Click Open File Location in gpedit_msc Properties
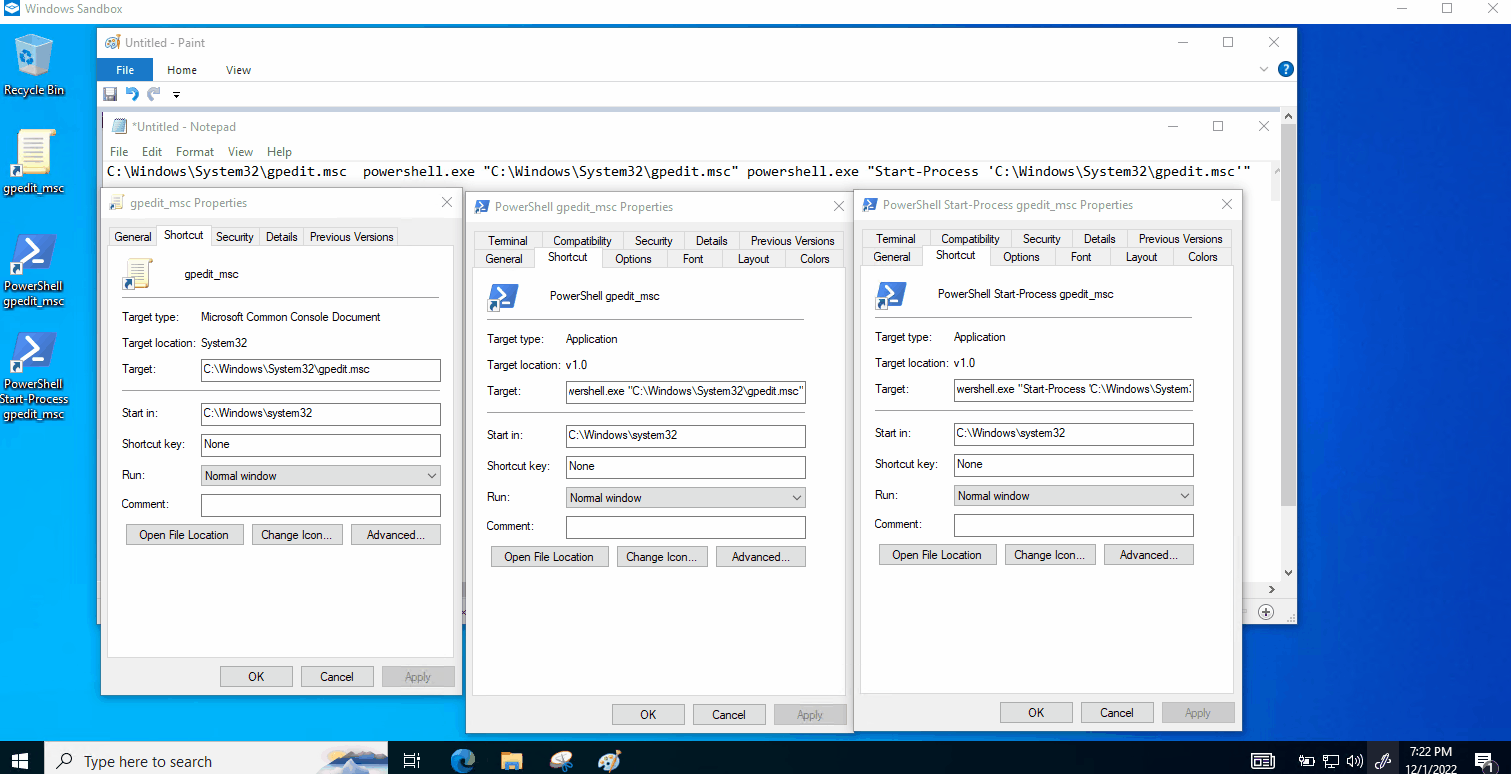 pyautogui.click(x=185, y=535)
